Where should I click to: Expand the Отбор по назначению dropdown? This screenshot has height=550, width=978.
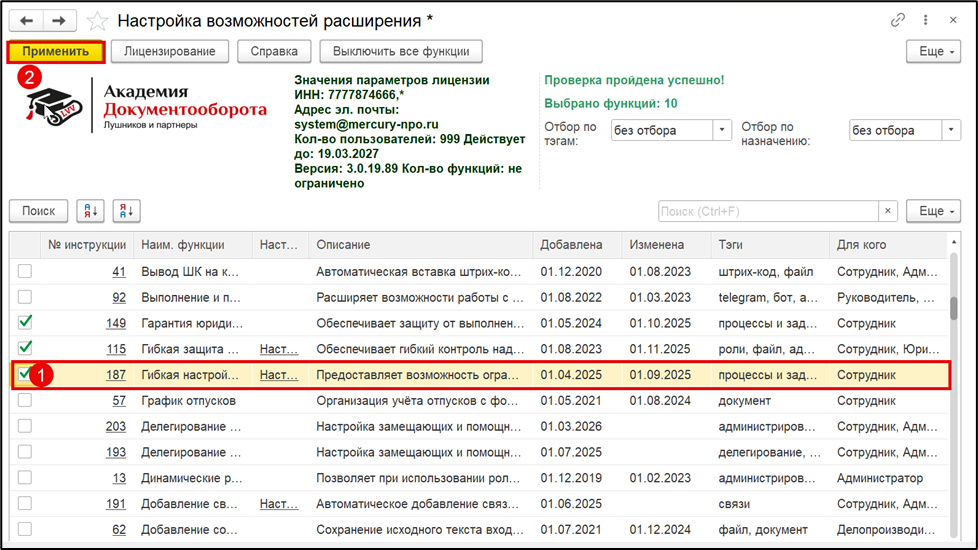pos(951,130)
